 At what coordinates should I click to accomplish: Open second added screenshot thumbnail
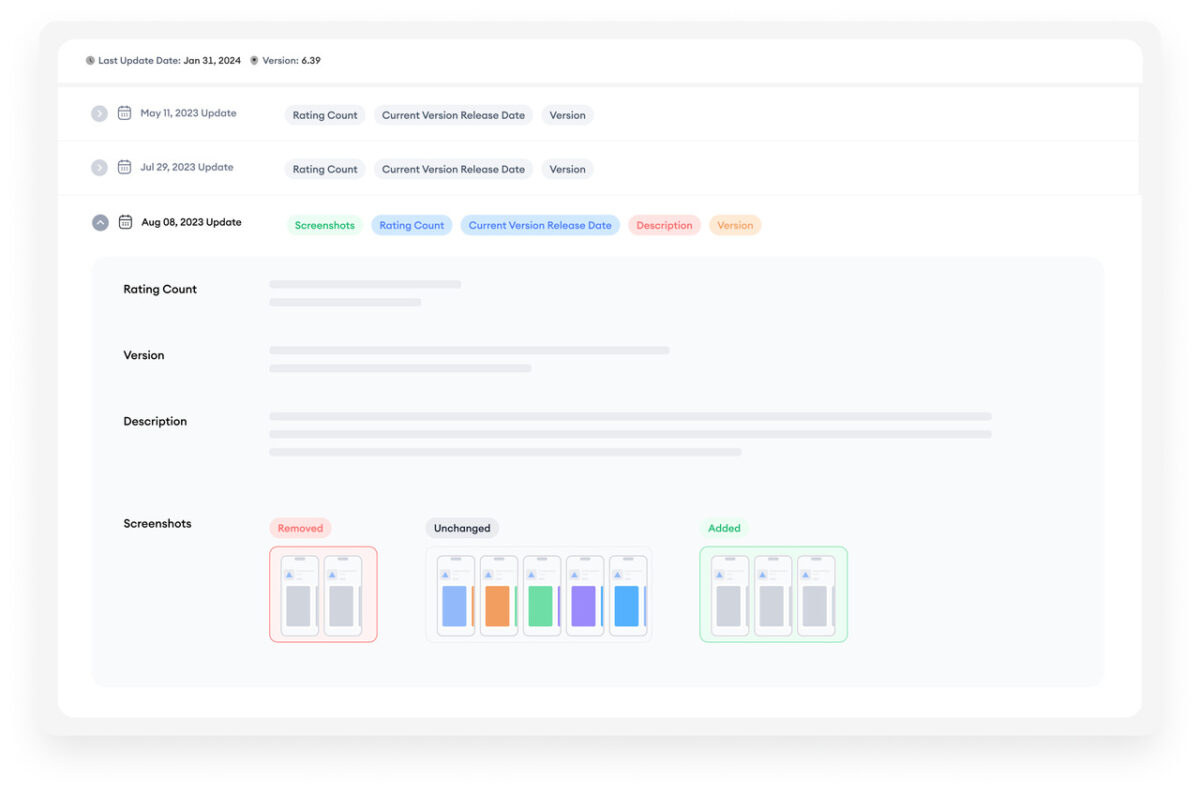pyautogui.click(x=773, y=596)
